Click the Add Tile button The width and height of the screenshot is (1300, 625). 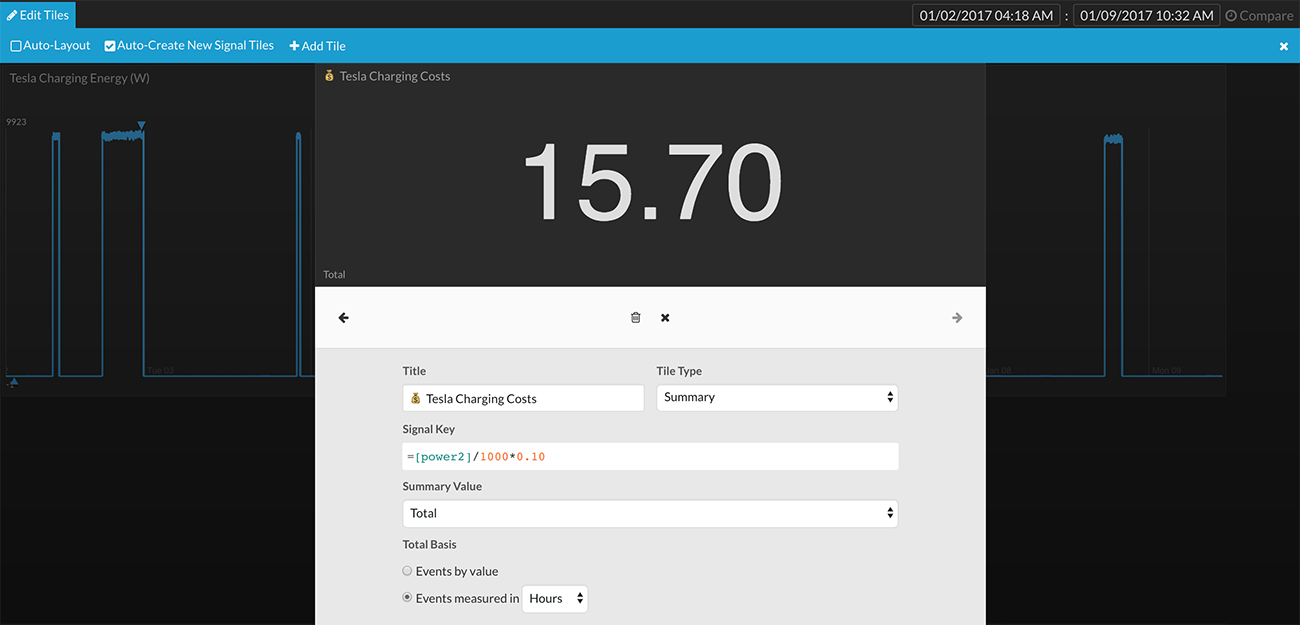click(318, 46)
